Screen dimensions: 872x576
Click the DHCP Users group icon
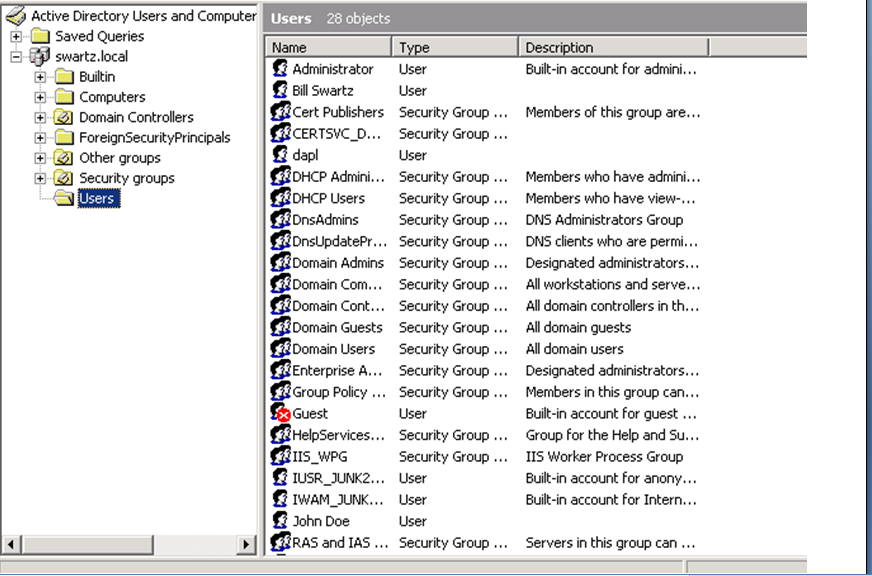(x=280, y=198)
